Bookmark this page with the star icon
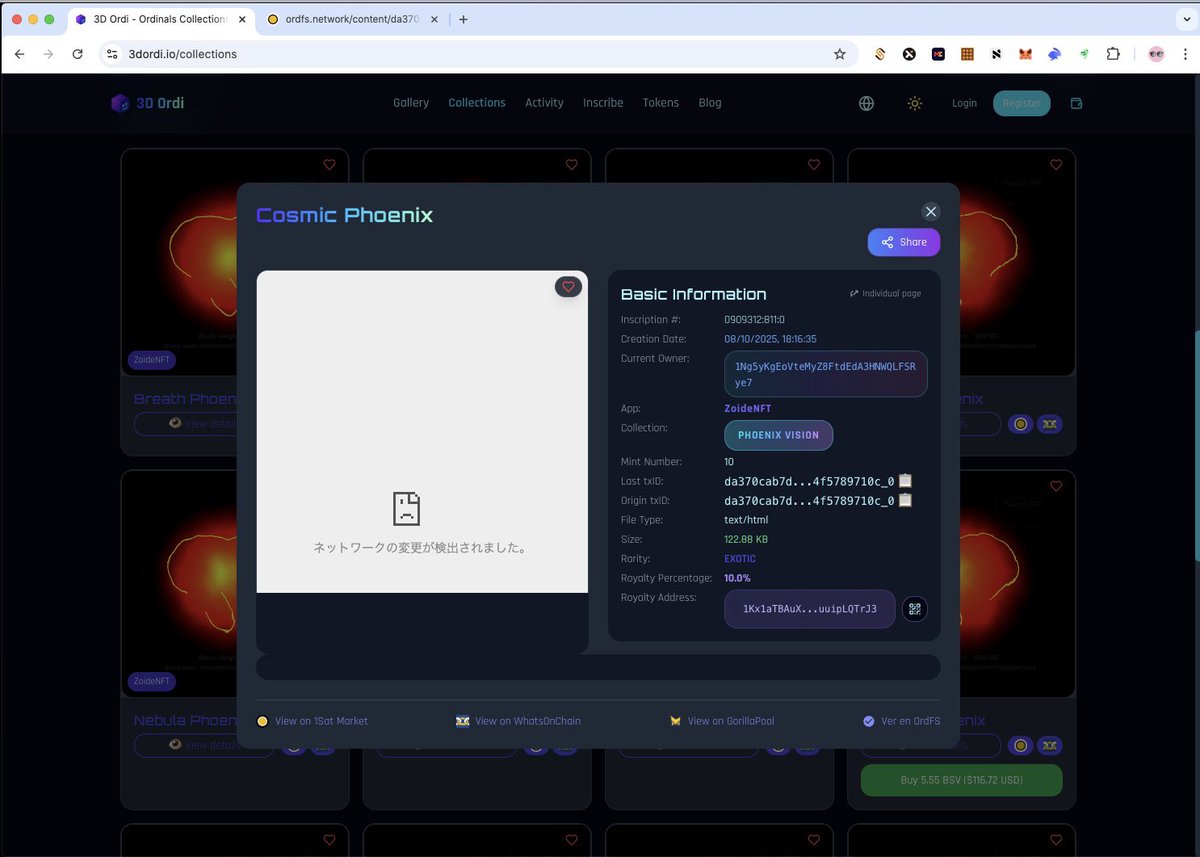 839,54
